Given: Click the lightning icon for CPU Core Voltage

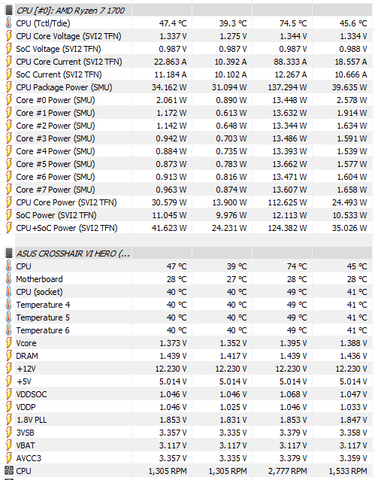Looking at the screenshot, I should [x=9, y=36].
